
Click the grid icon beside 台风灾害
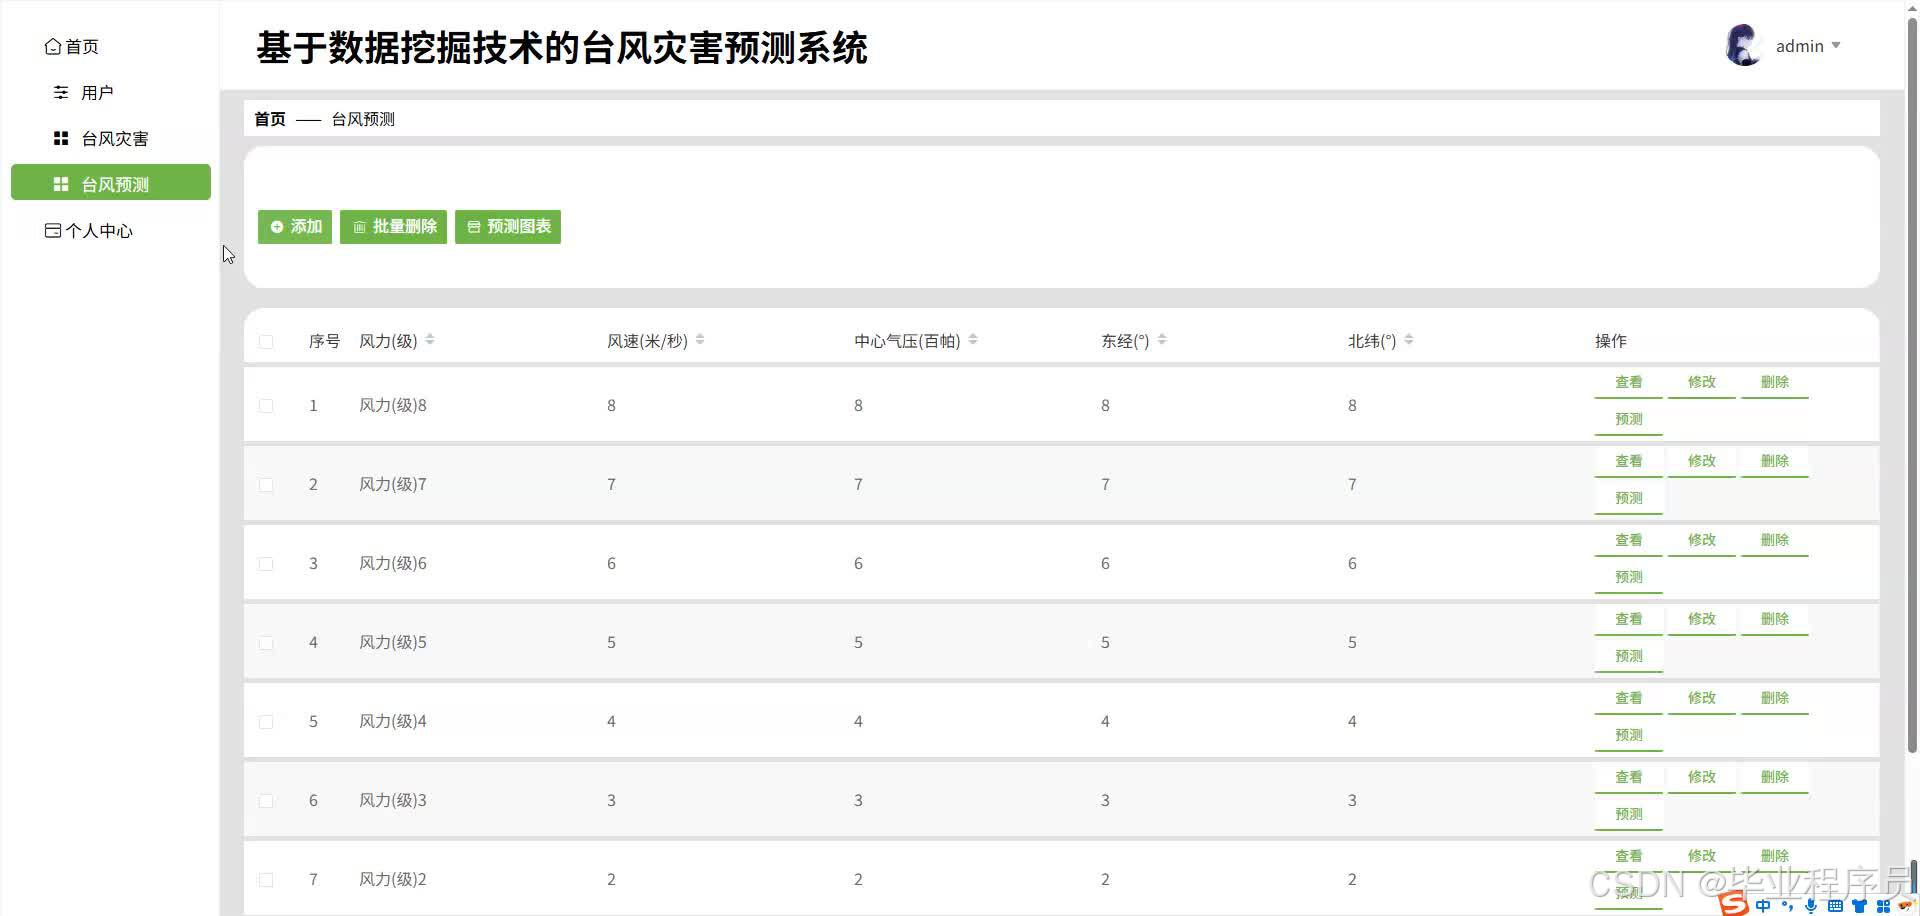click(x=61, y=138)
